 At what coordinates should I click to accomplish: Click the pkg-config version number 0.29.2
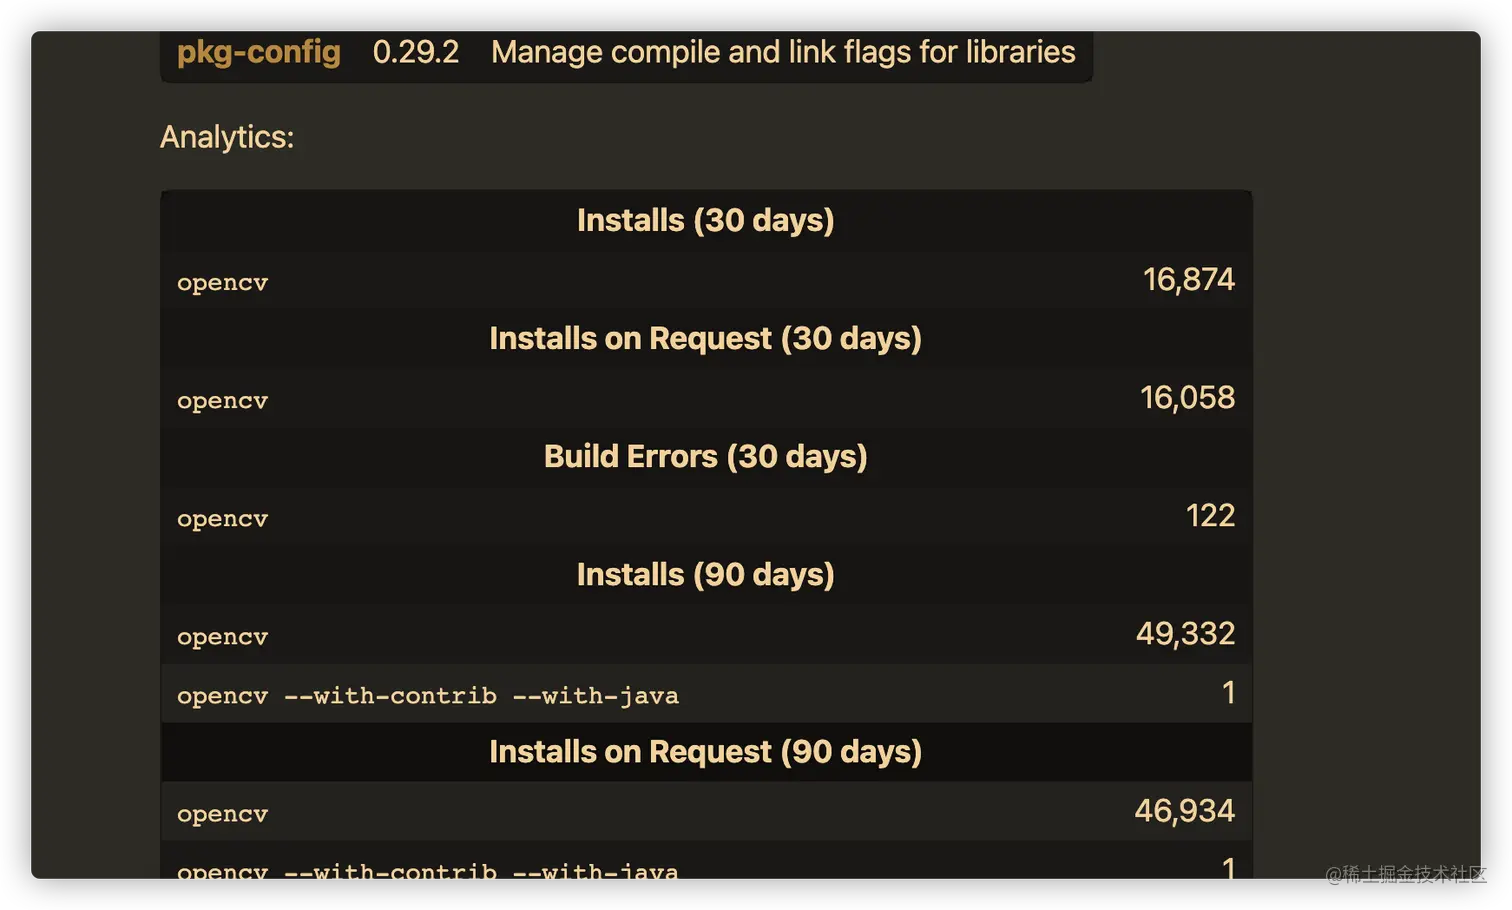pyautogui.click(x=415, y=52)
